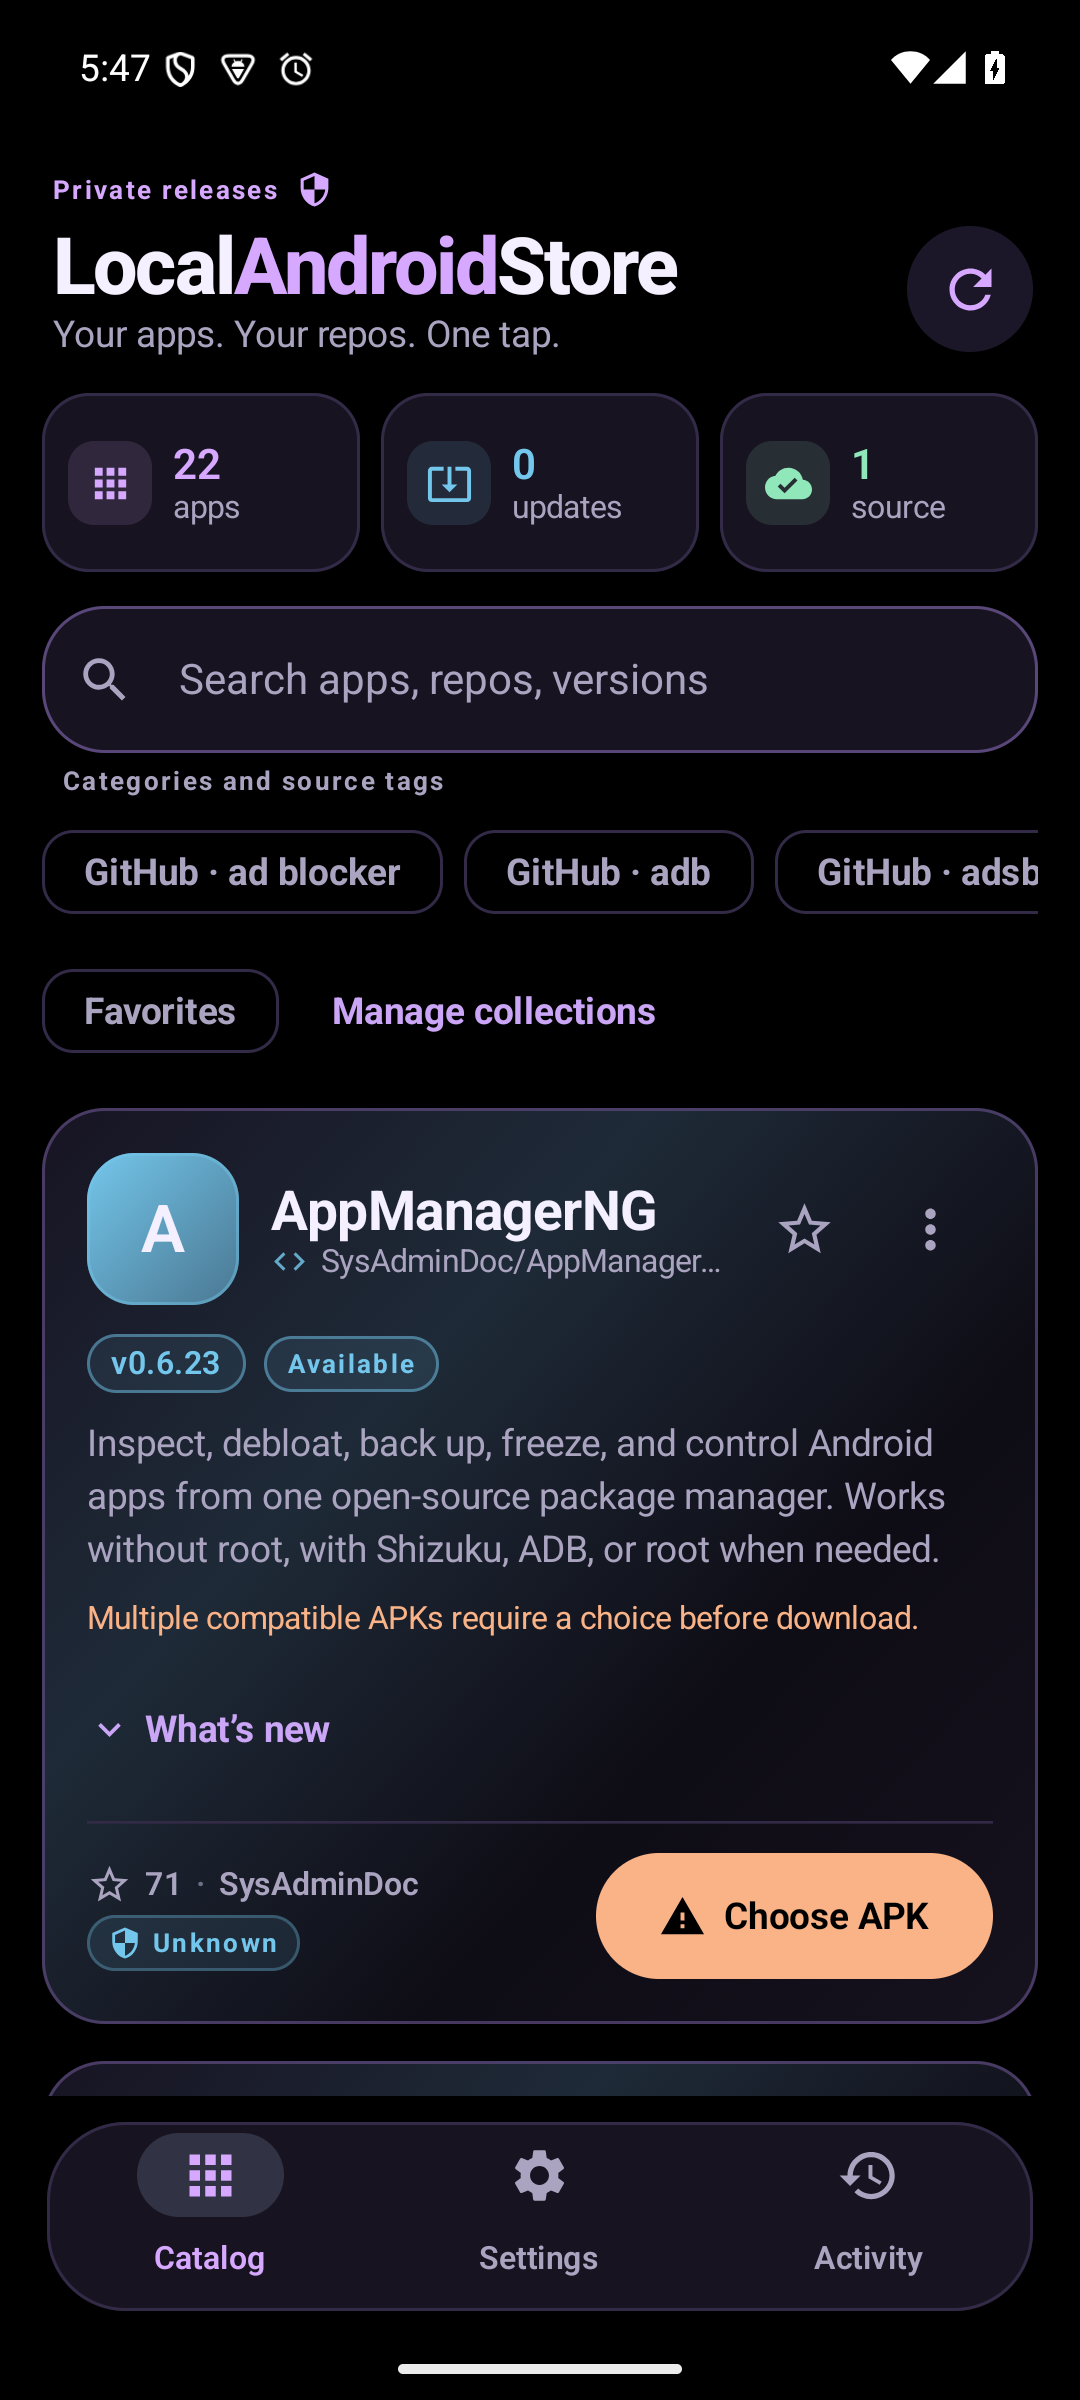Tap the alarm clock status bar icon

[x=296, y=68]
